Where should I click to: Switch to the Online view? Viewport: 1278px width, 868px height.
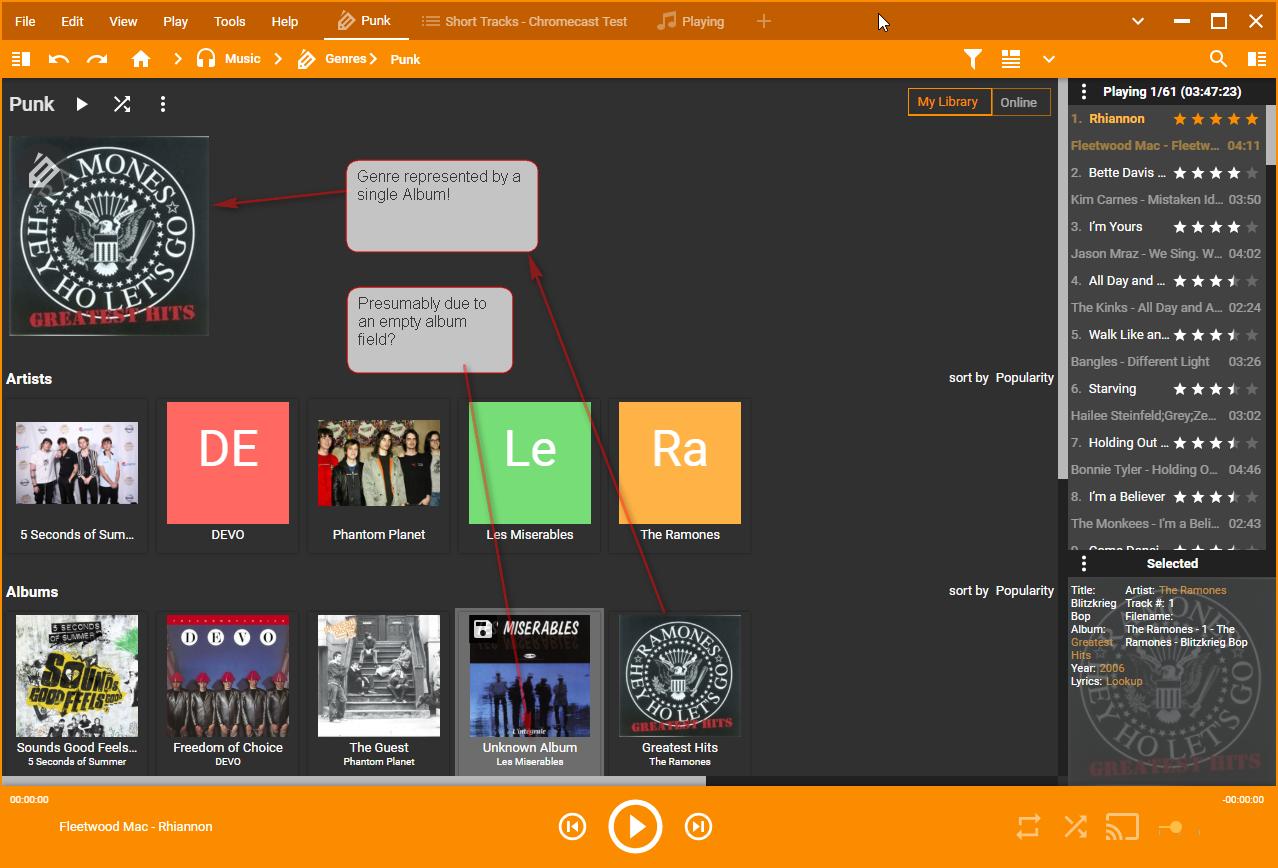[1018, 102]
